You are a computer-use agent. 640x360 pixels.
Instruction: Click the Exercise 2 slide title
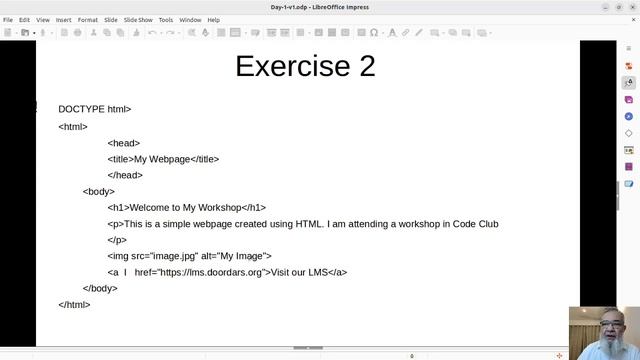tap(305, 66)
